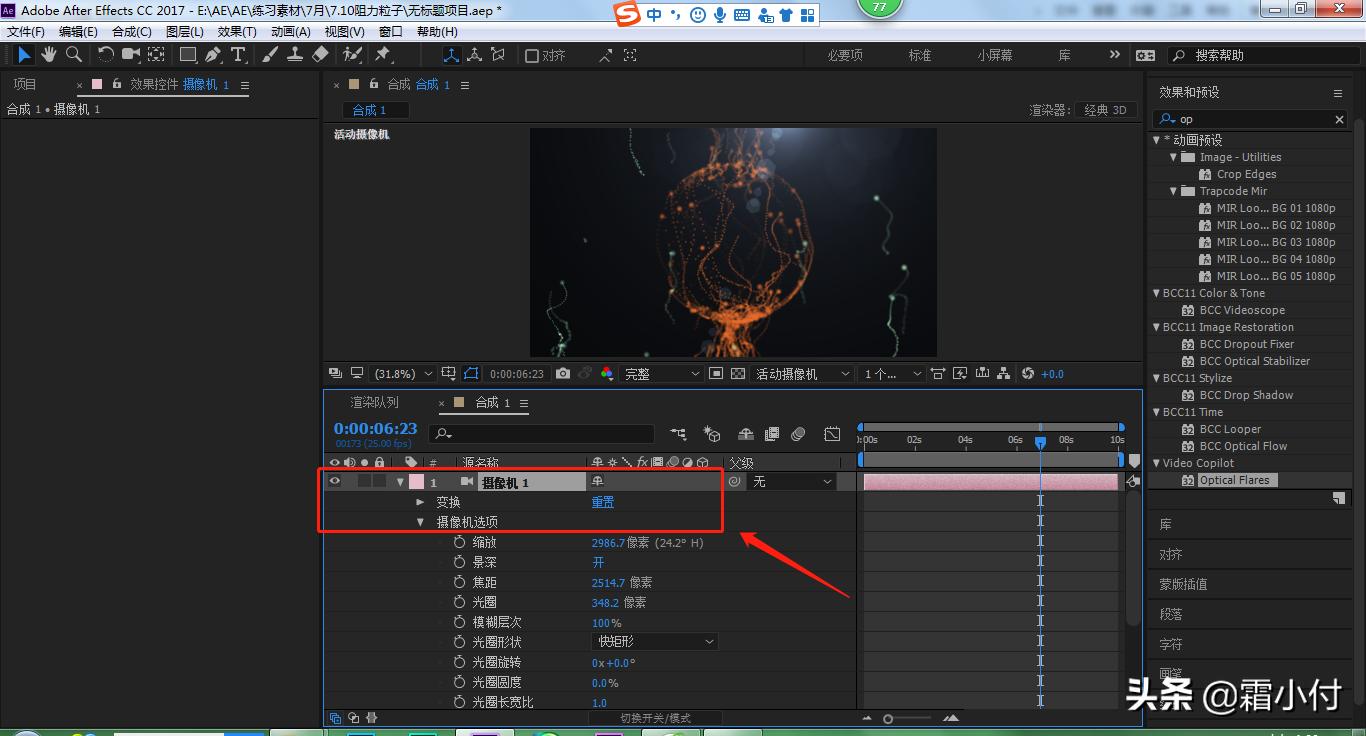The height and width of the screenshot is (736, 1366).
Task: Select the Selection arrow tool
Action: tap(25, 55)
